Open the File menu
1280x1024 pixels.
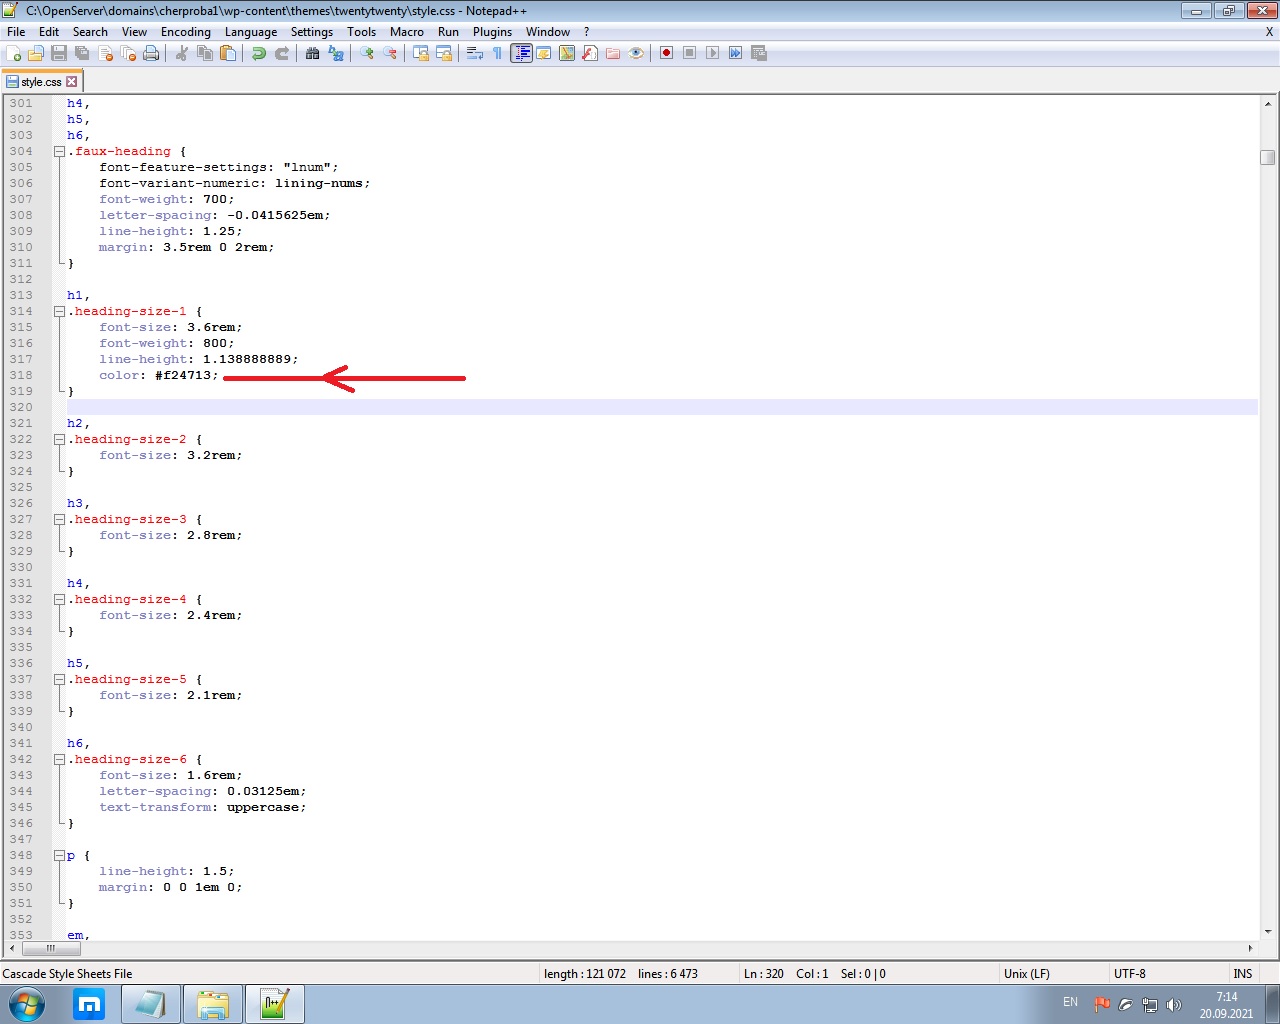point(16,32)
